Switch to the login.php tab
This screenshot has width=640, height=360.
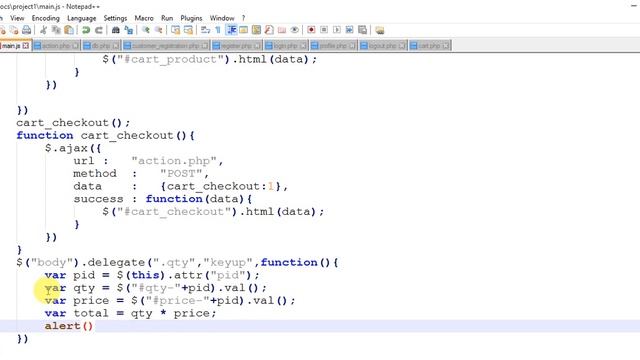tap(285, 46)
